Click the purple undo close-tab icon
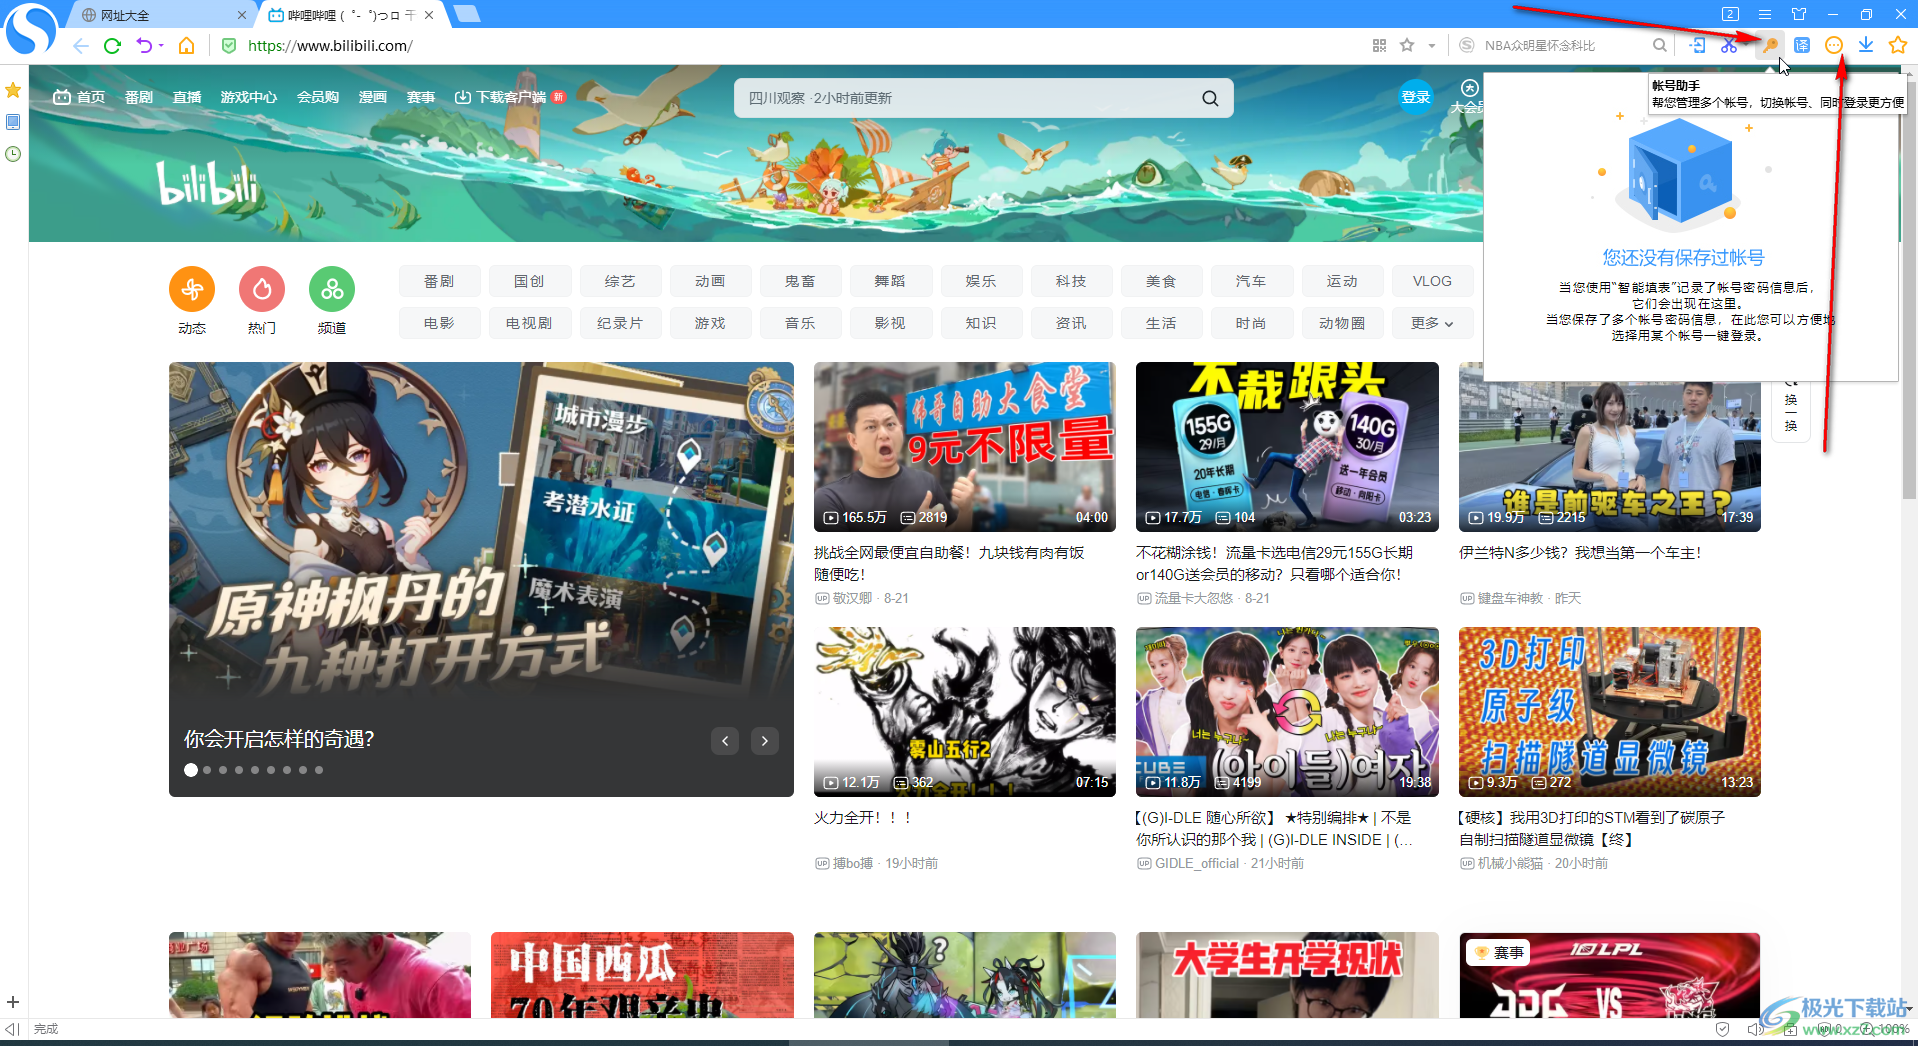This screenshot has width=1918, height=1046. point(144,45)
